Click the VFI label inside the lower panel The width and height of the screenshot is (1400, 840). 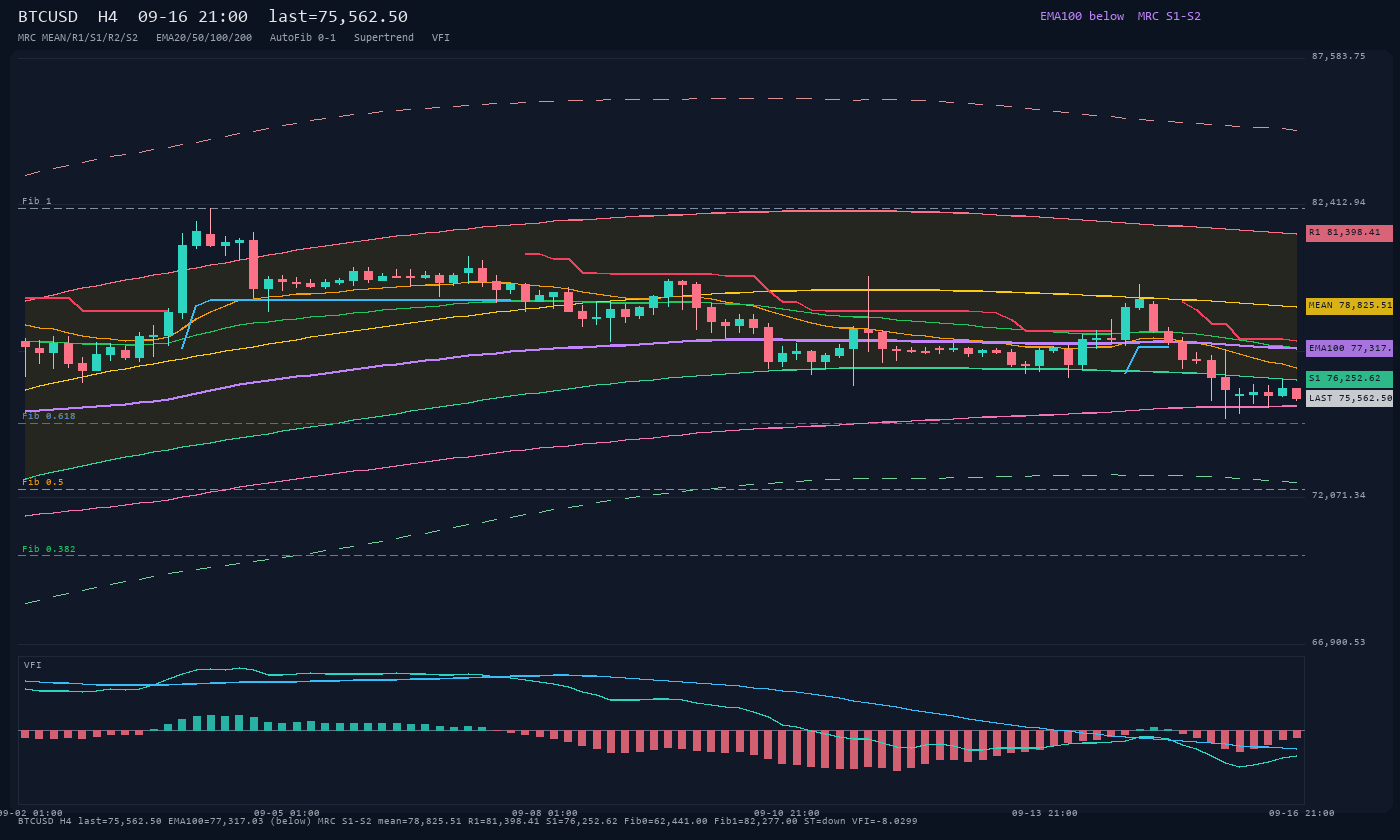pos(33,665)
